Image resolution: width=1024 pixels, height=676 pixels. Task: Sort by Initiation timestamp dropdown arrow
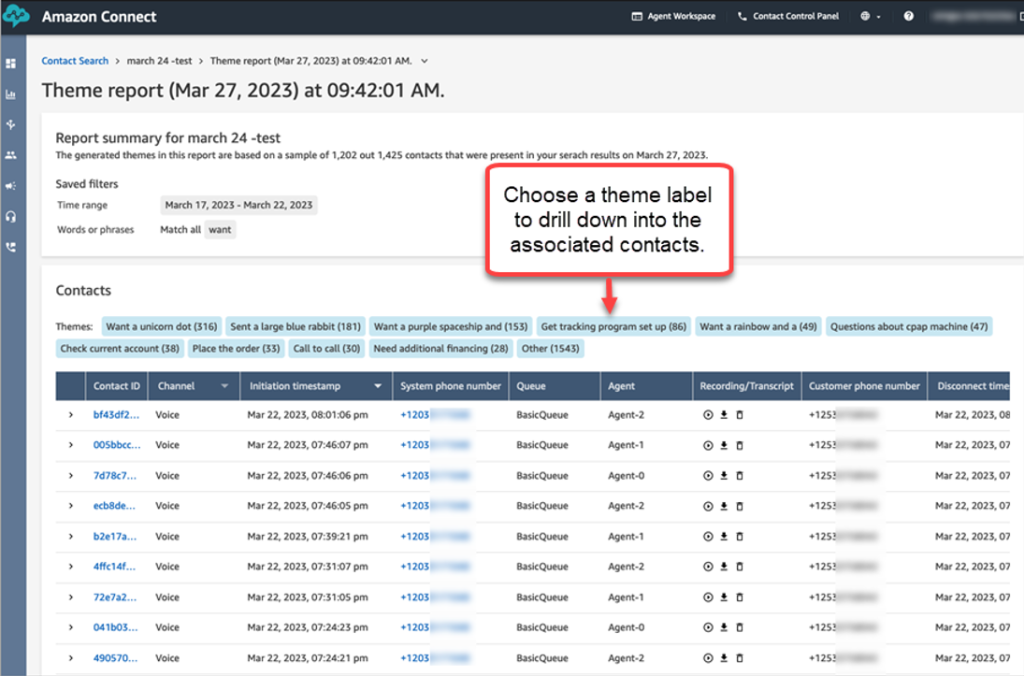coord(377,386)
